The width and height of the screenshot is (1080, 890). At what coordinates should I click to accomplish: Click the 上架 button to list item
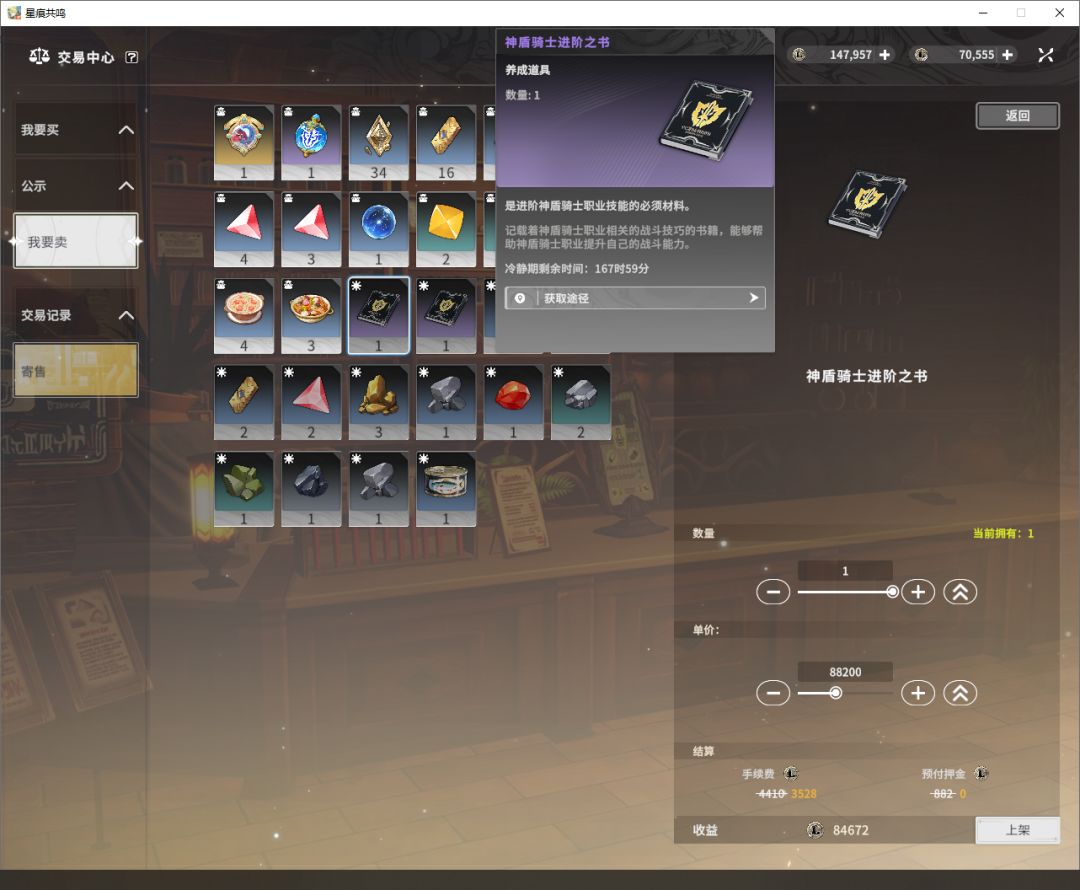1017,830
